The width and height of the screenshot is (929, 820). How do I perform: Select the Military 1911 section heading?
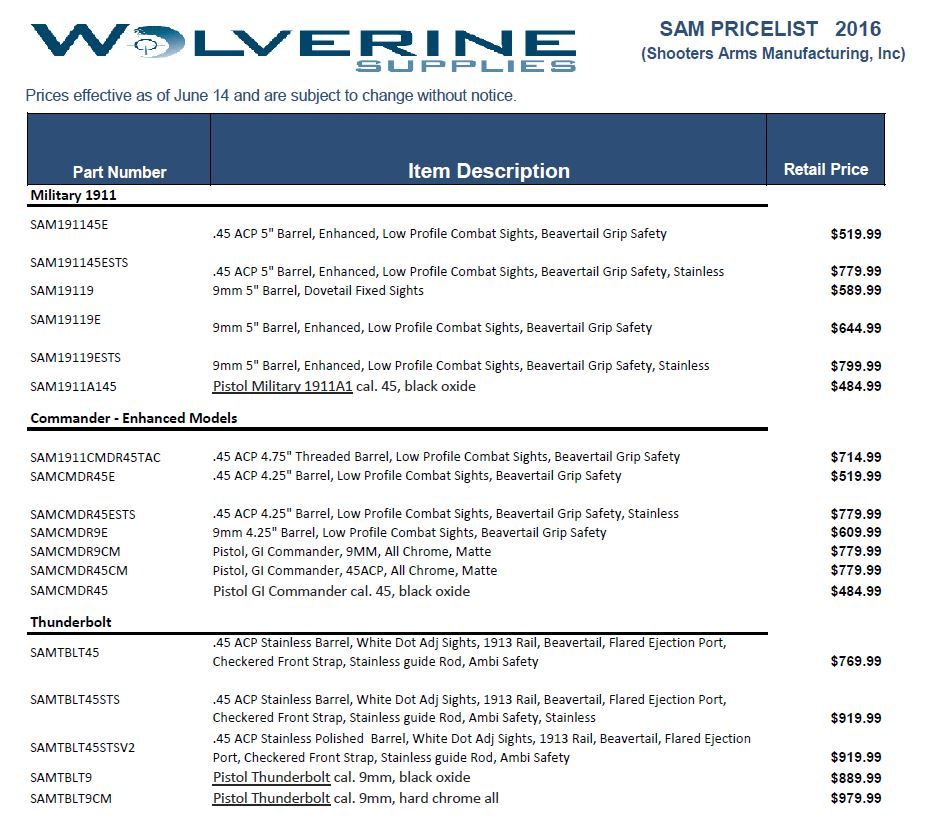(73, 195)
